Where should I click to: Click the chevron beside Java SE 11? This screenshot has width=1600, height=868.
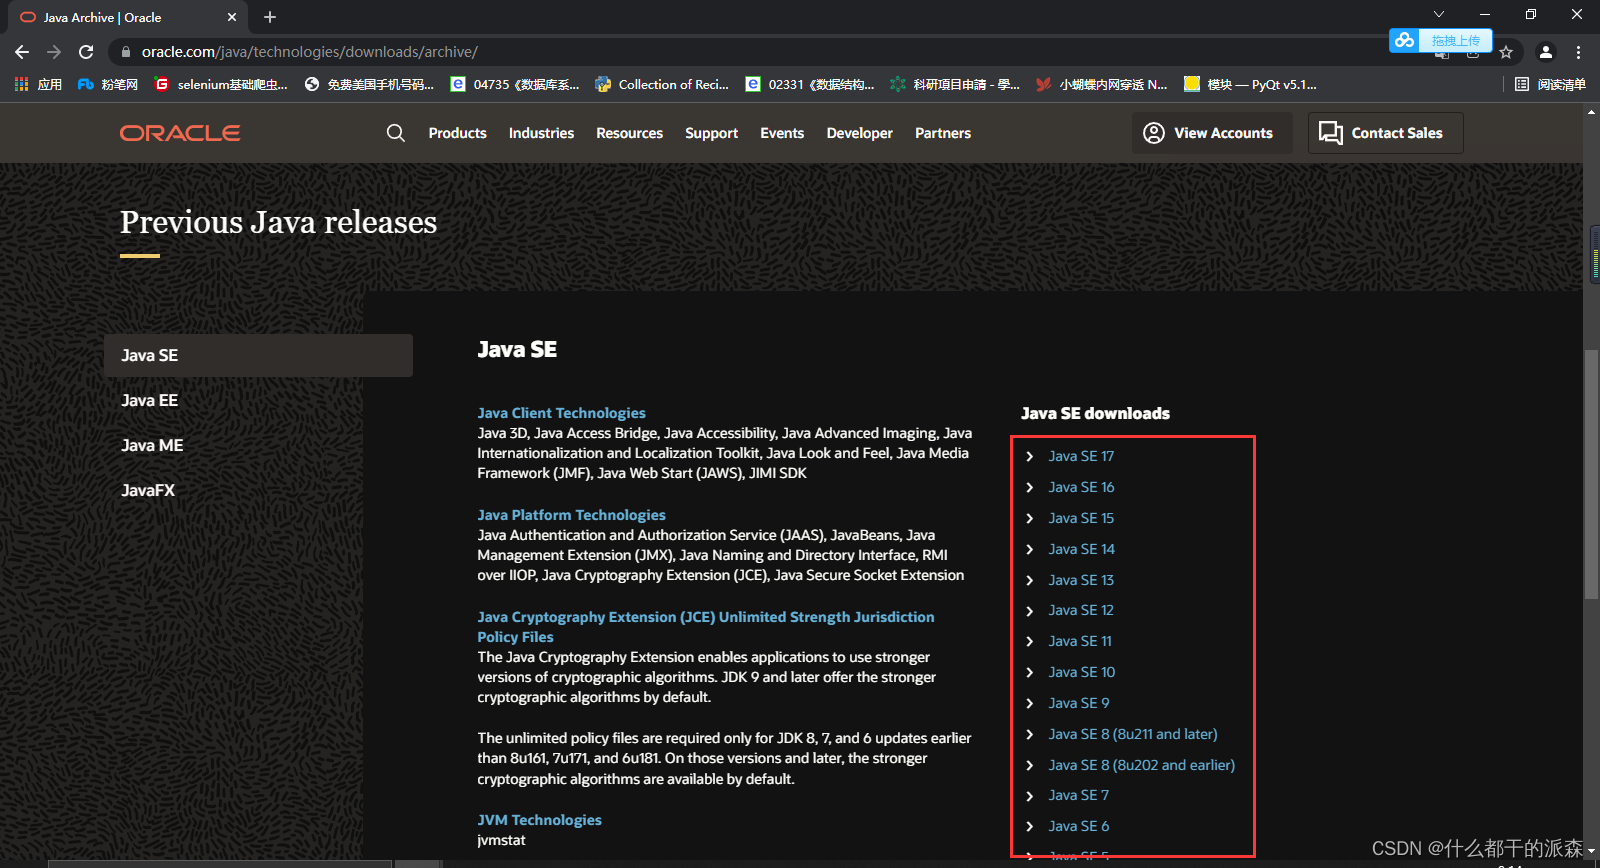coord(1030,641)
